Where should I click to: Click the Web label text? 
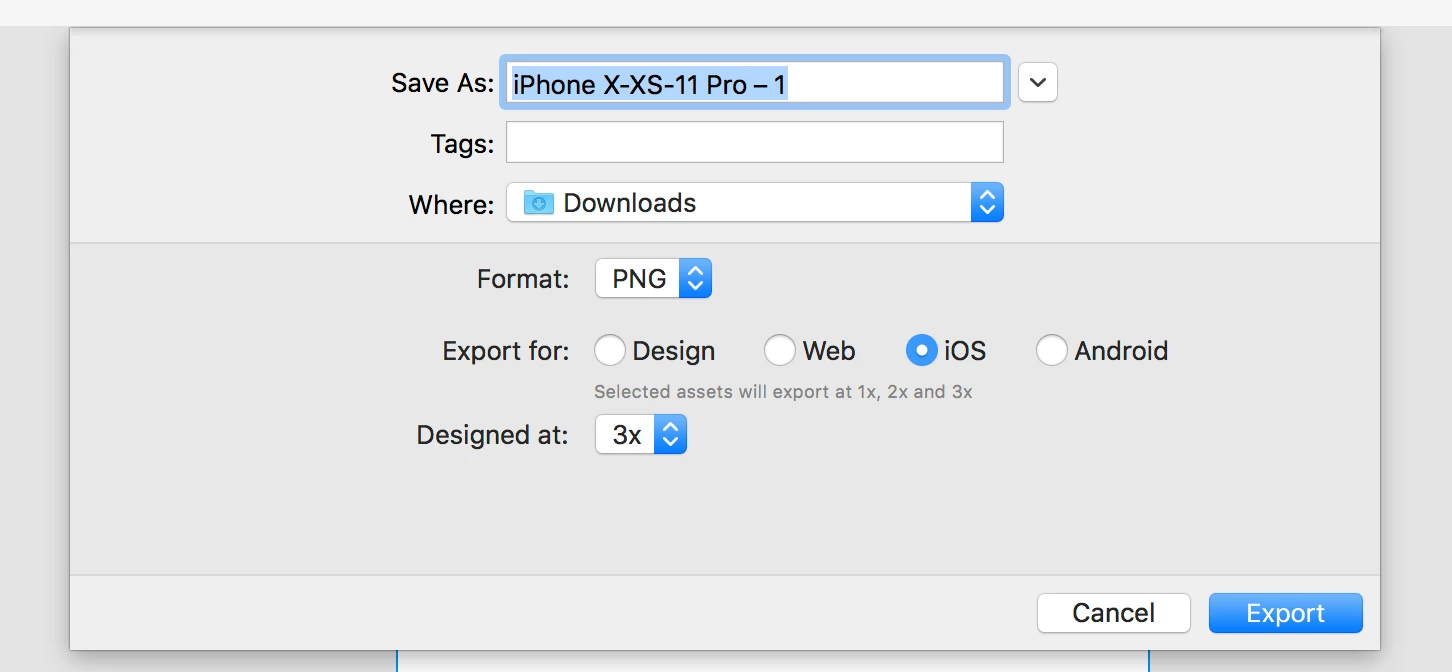[829, 351]
